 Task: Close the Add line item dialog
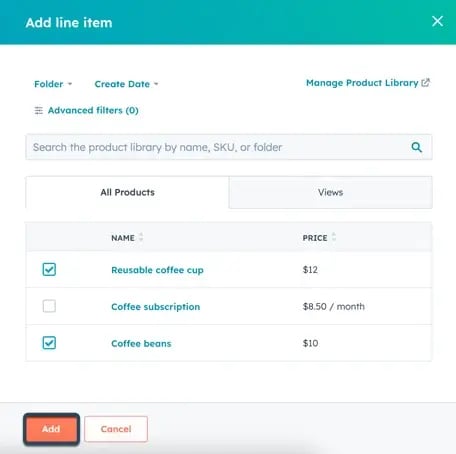[x=437, y=21]
